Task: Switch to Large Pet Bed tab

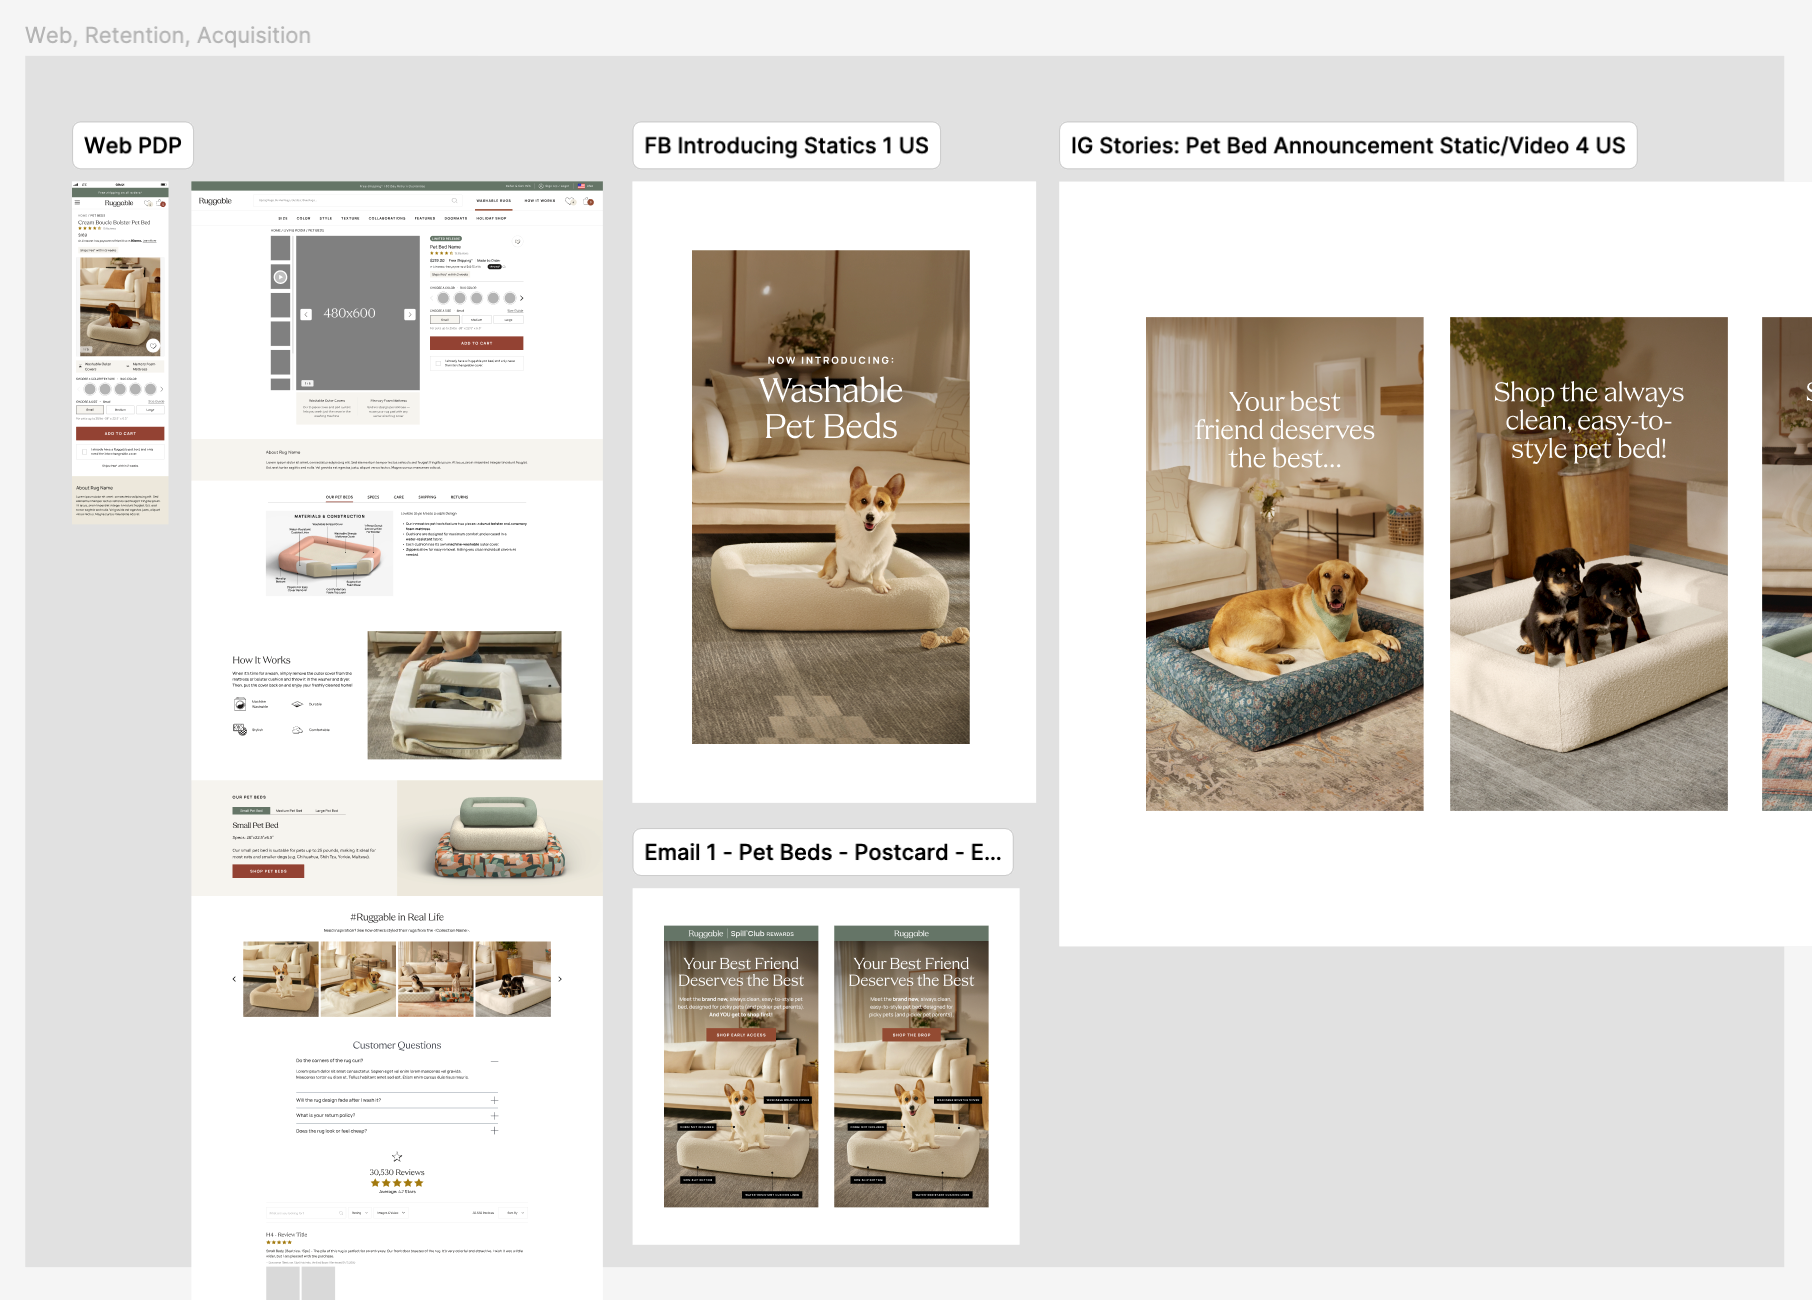Action: tap(327, 811)
